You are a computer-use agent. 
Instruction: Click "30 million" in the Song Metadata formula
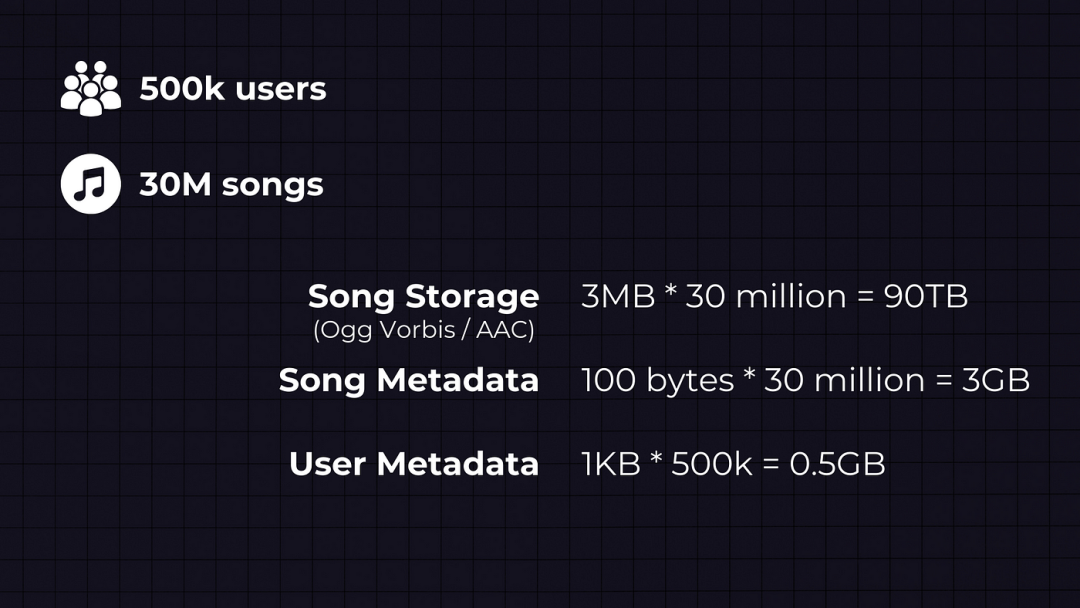pyautogui.click(x=844, y=380)
